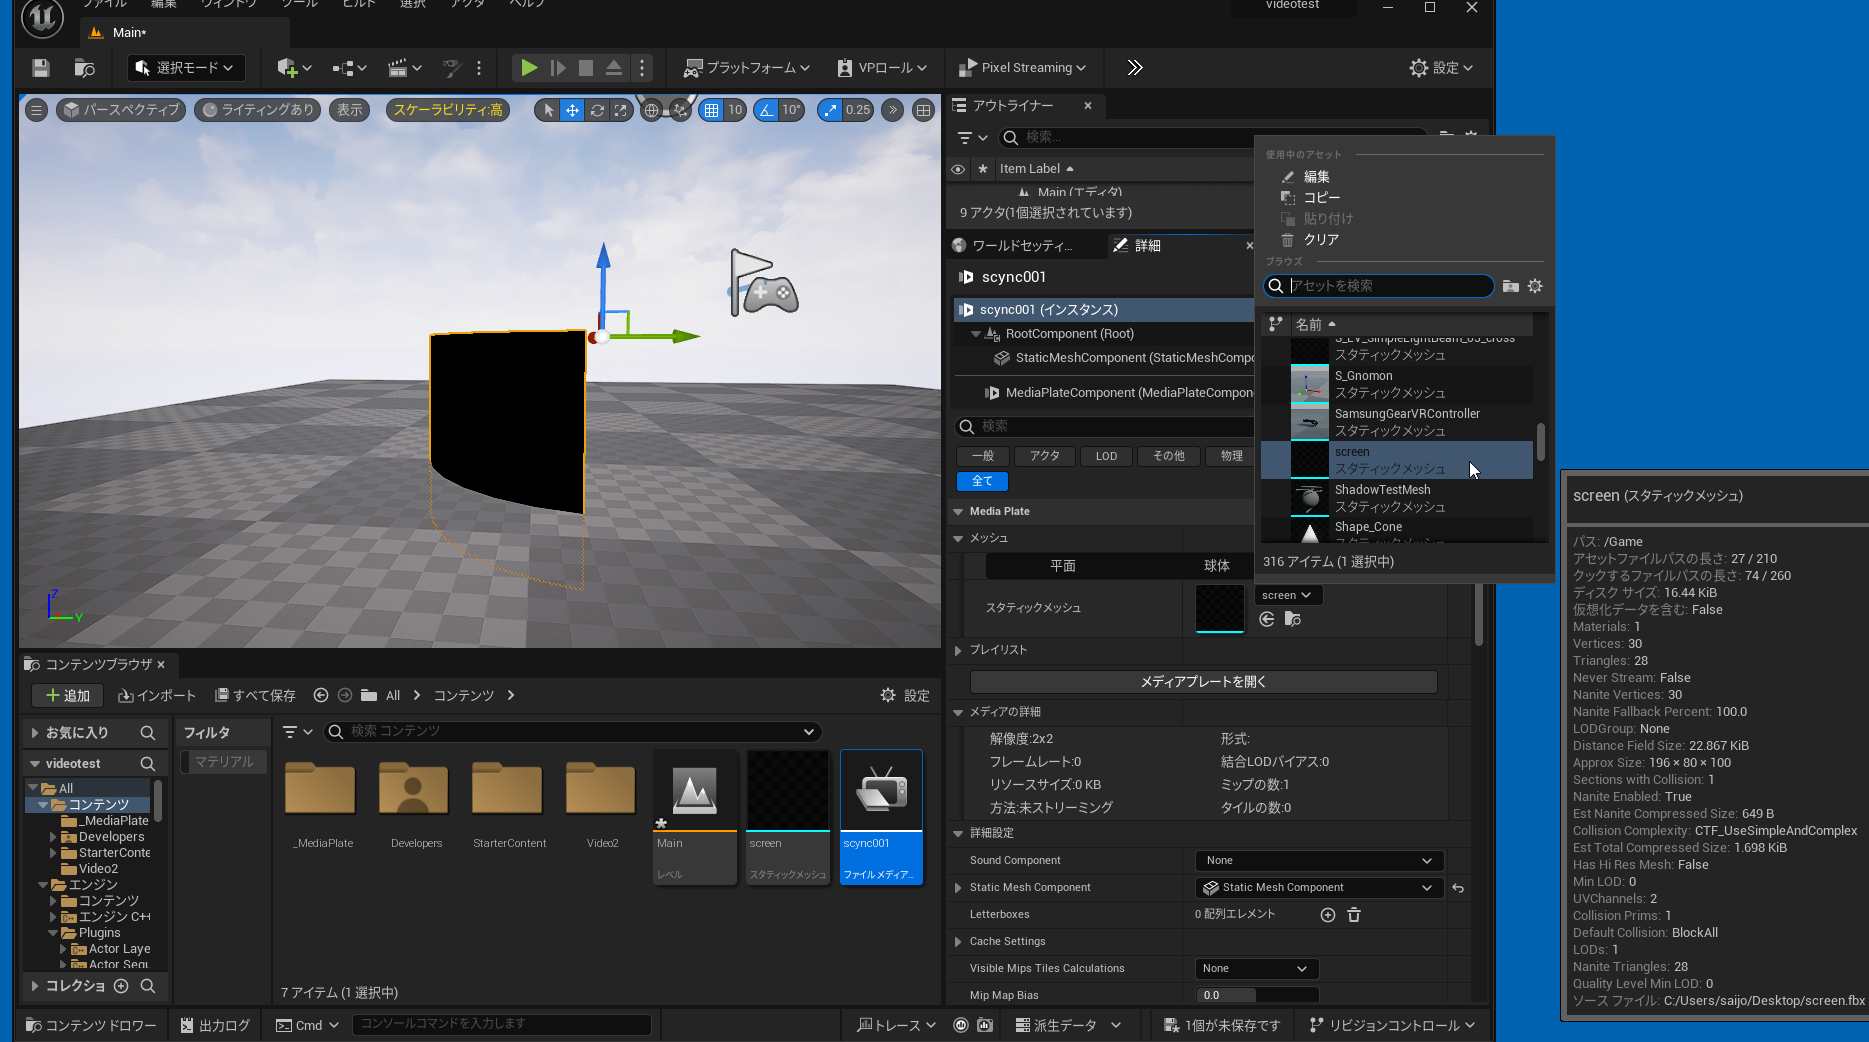This screenshot has height=1042, width=1869.
Task: Open the Sound Component dropdown
Action: (1318, 861)
